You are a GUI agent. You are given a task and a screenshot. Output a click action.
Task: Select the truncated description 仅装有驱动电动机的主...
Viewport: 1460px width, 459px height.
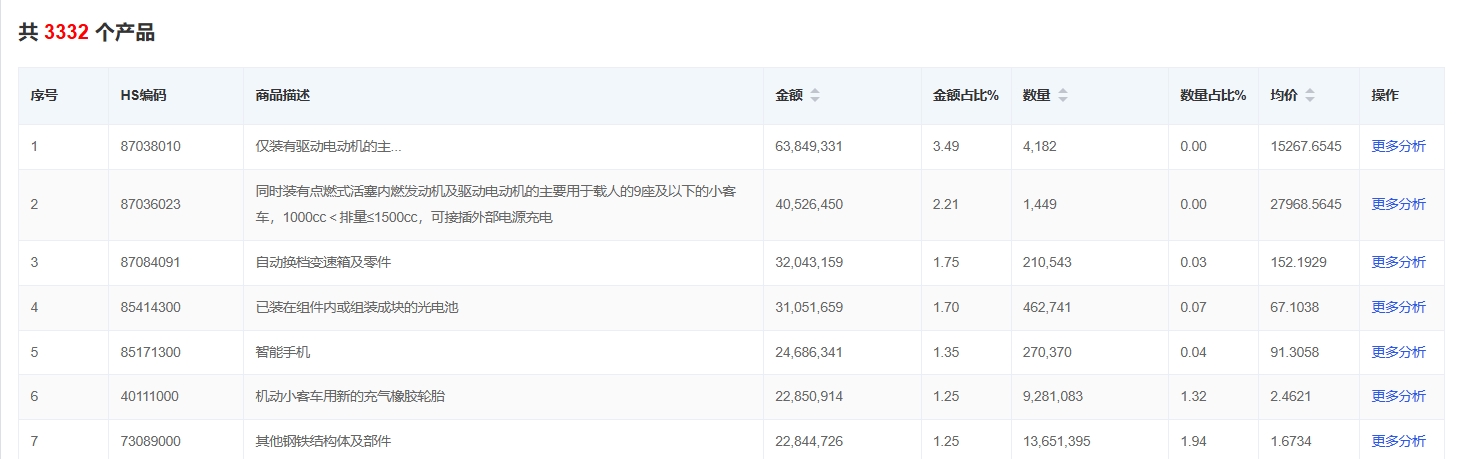click(x=328, y=146)
